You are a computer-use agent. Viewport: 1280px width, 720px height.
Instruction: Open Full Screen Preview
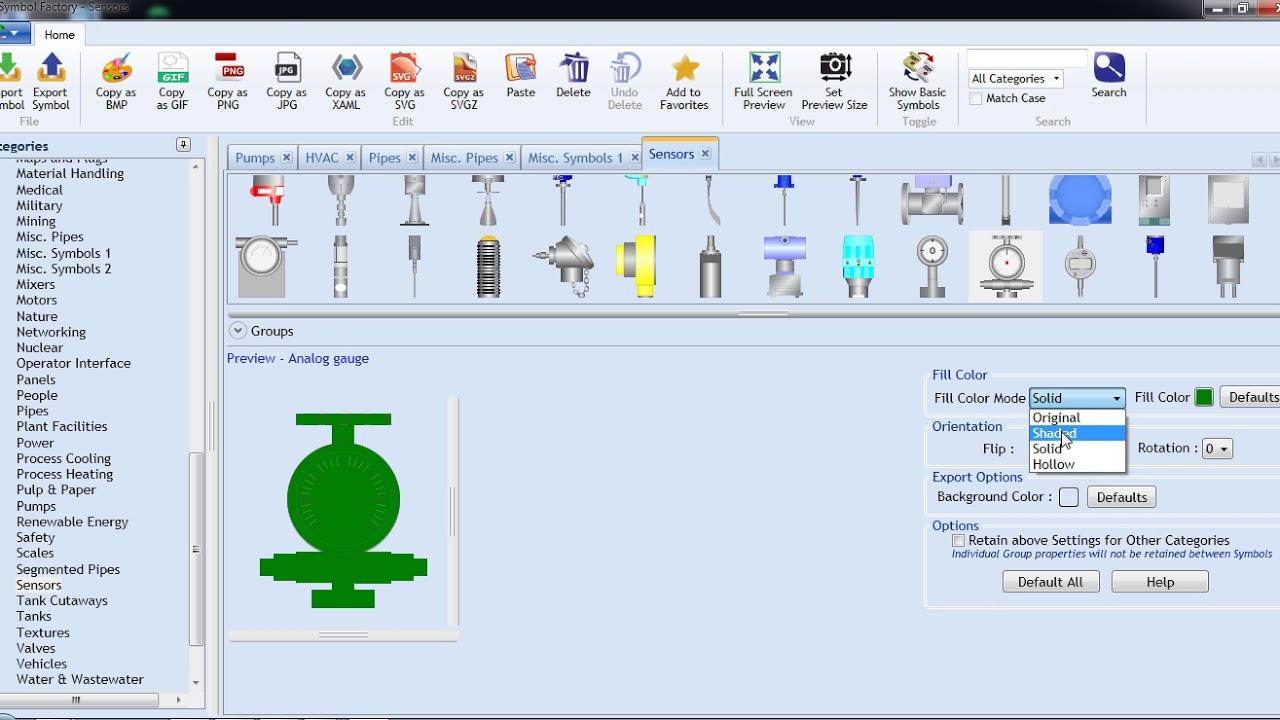click(x=763, y=82)
